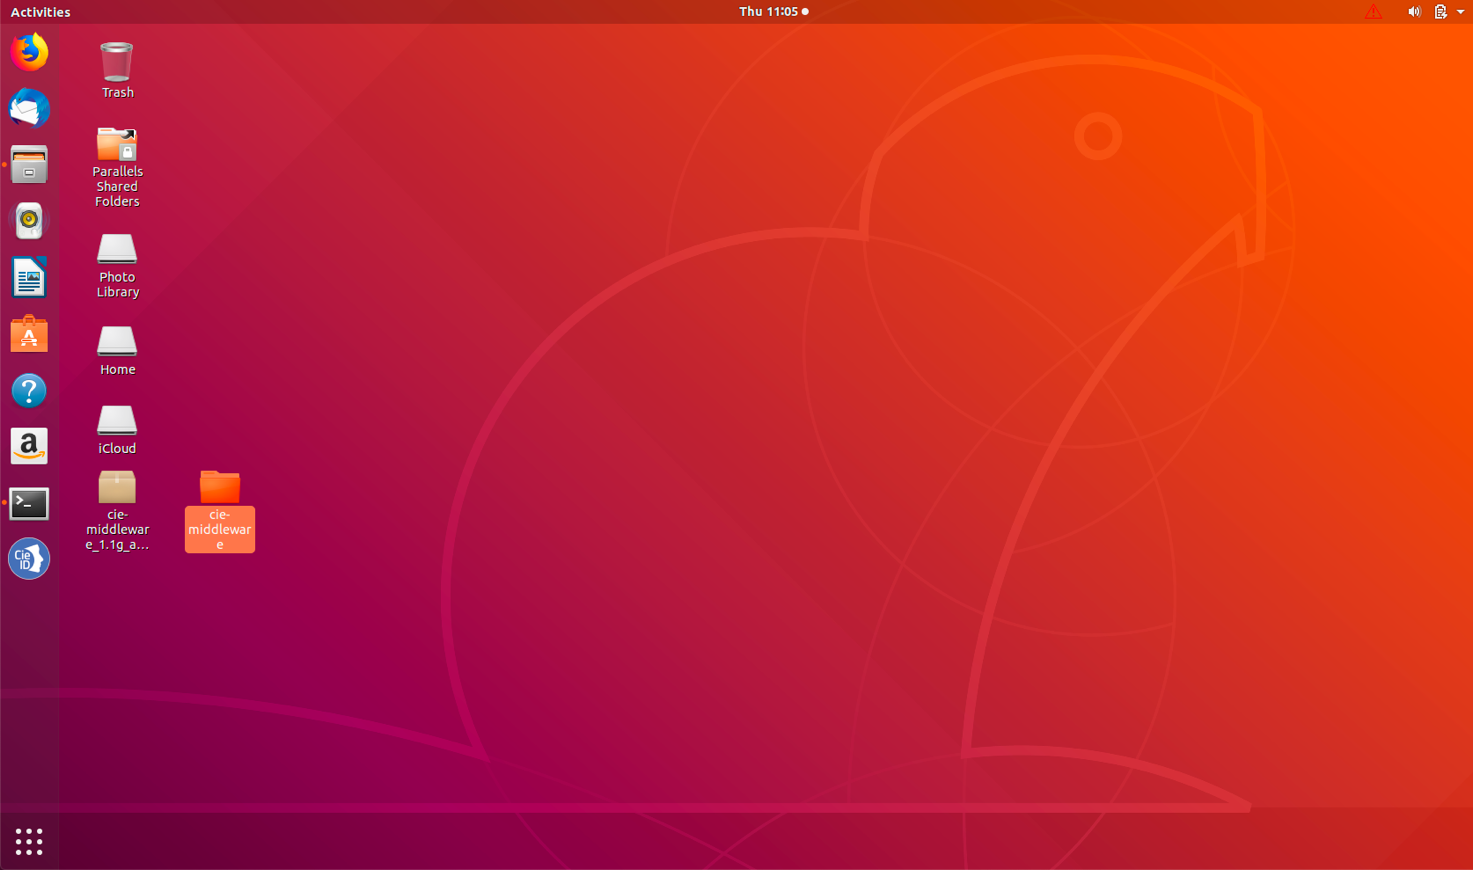Viewport: 1473px width, 870px height.
Task: Open Terminal from the dock
Action: [29, 503]
